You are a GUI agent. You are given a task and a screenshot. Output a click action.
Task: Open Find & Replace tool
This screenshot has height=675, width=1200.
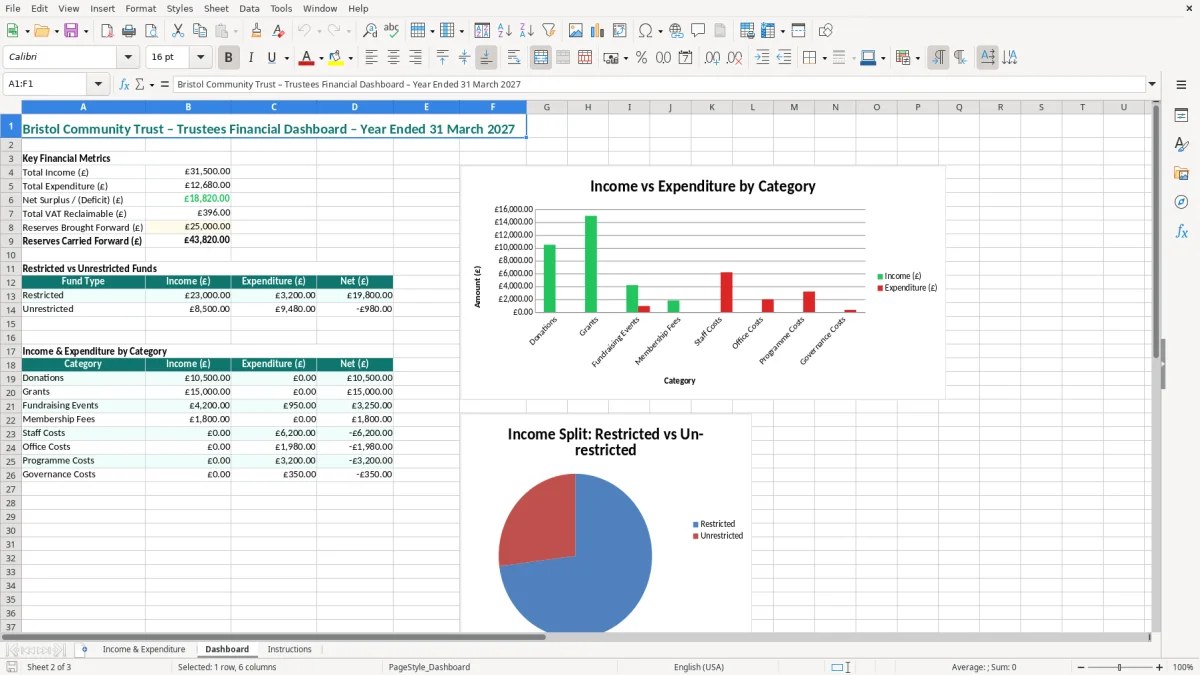coord(370,31)
